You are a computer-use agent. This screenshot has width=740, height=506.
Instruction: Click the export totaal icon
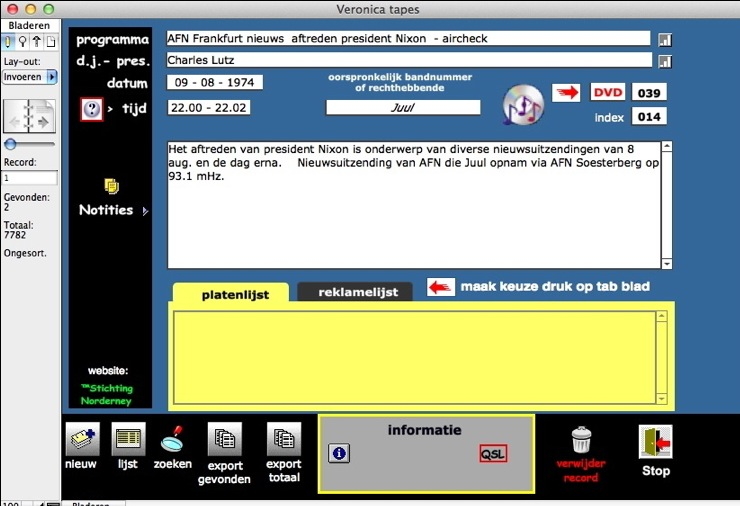click(x=284, y=439)
